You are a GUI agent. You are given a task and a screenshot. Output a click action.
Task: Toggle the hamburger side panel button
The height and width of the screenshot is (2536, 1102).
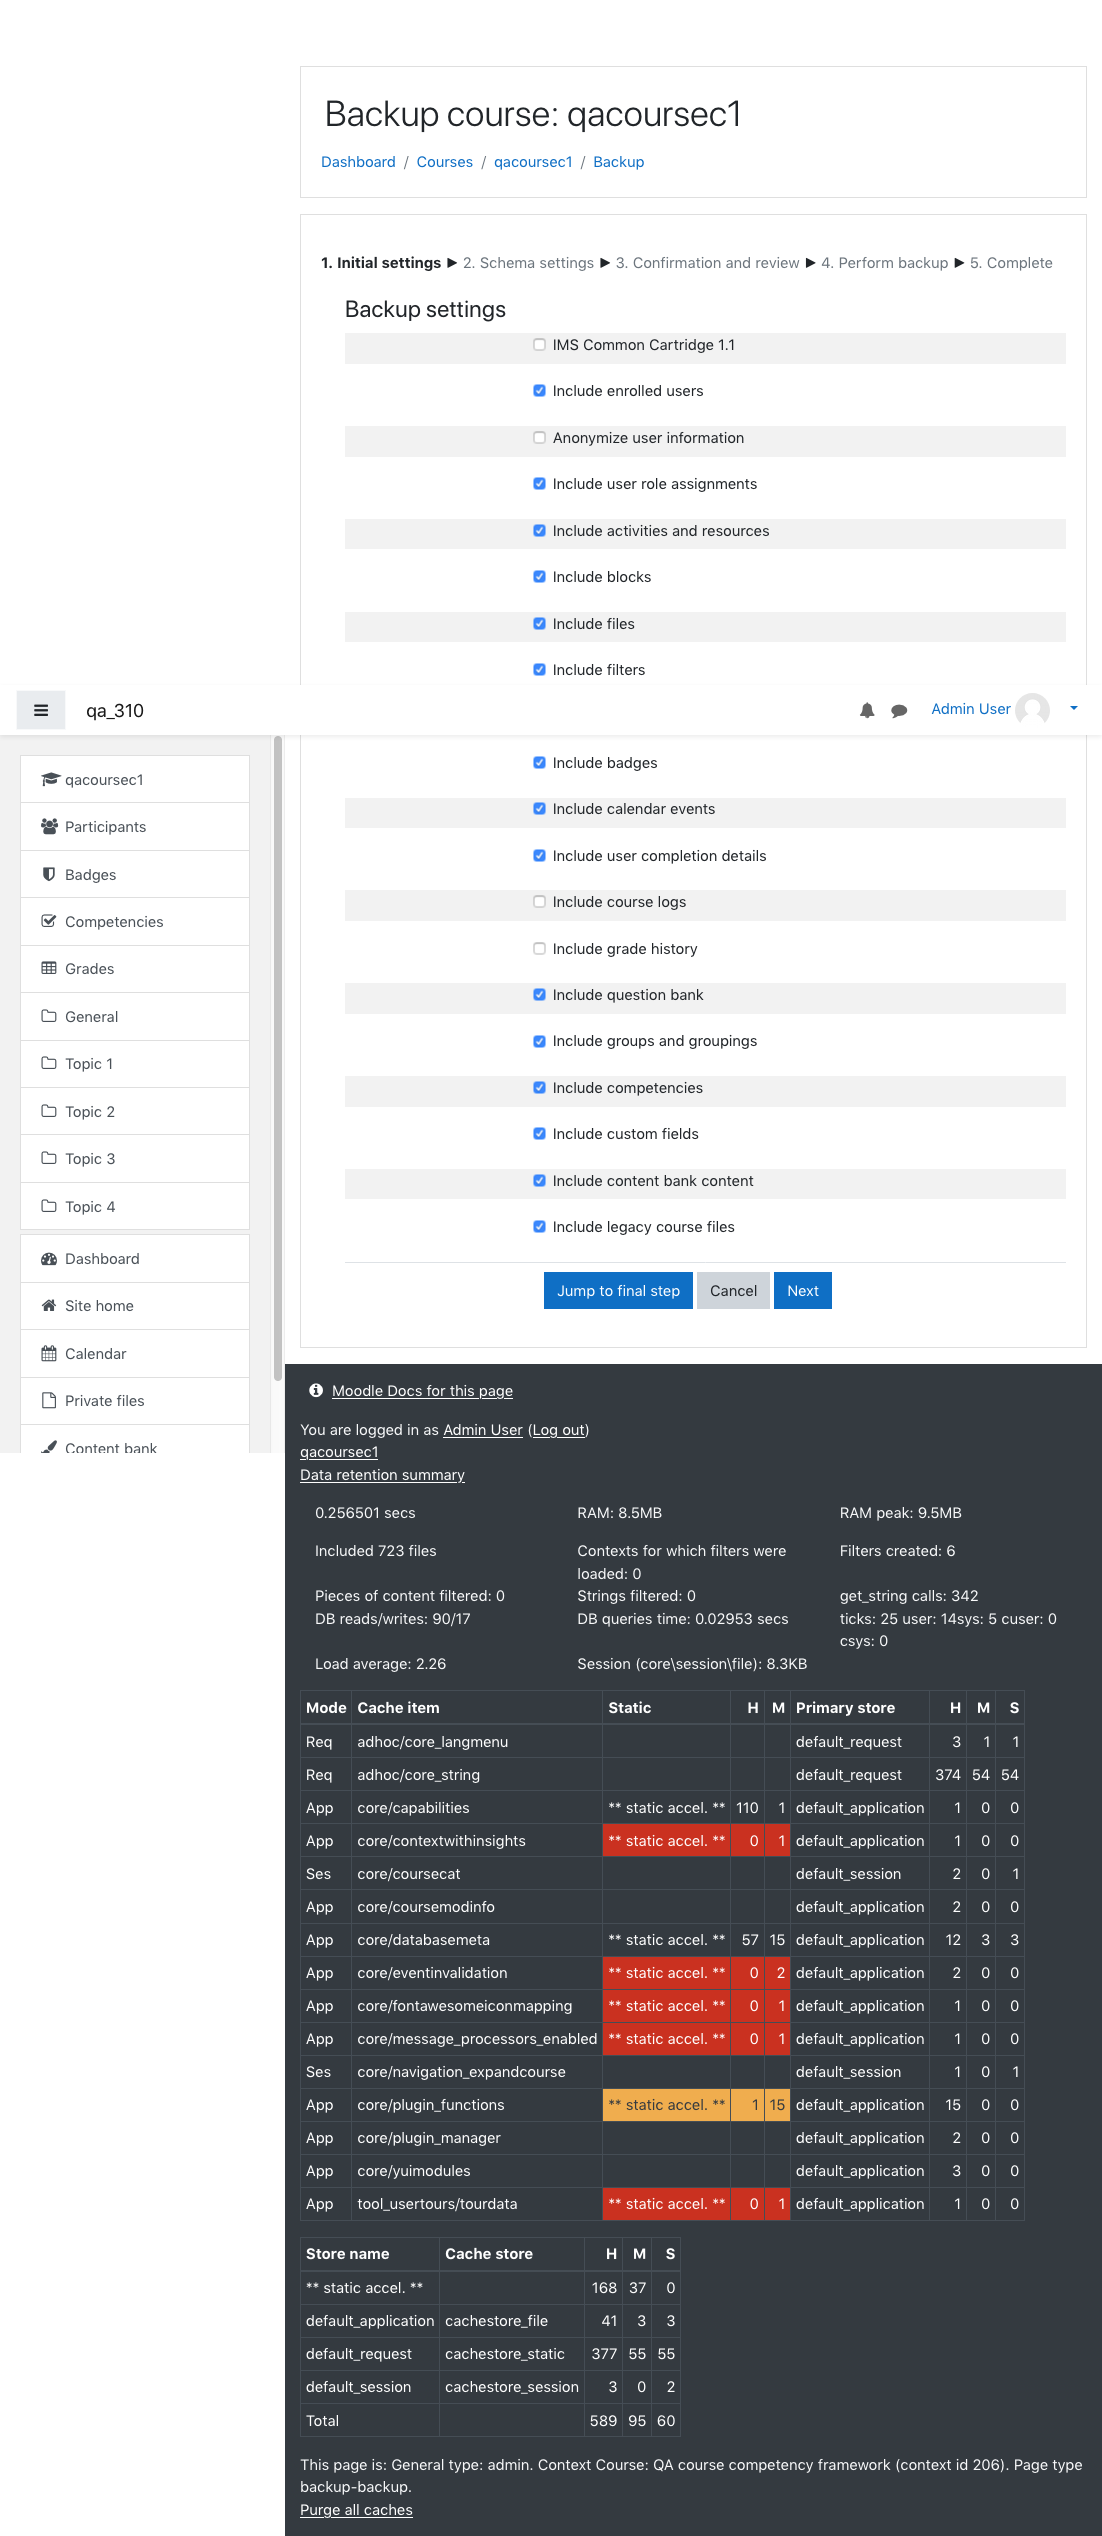[41, 710]
